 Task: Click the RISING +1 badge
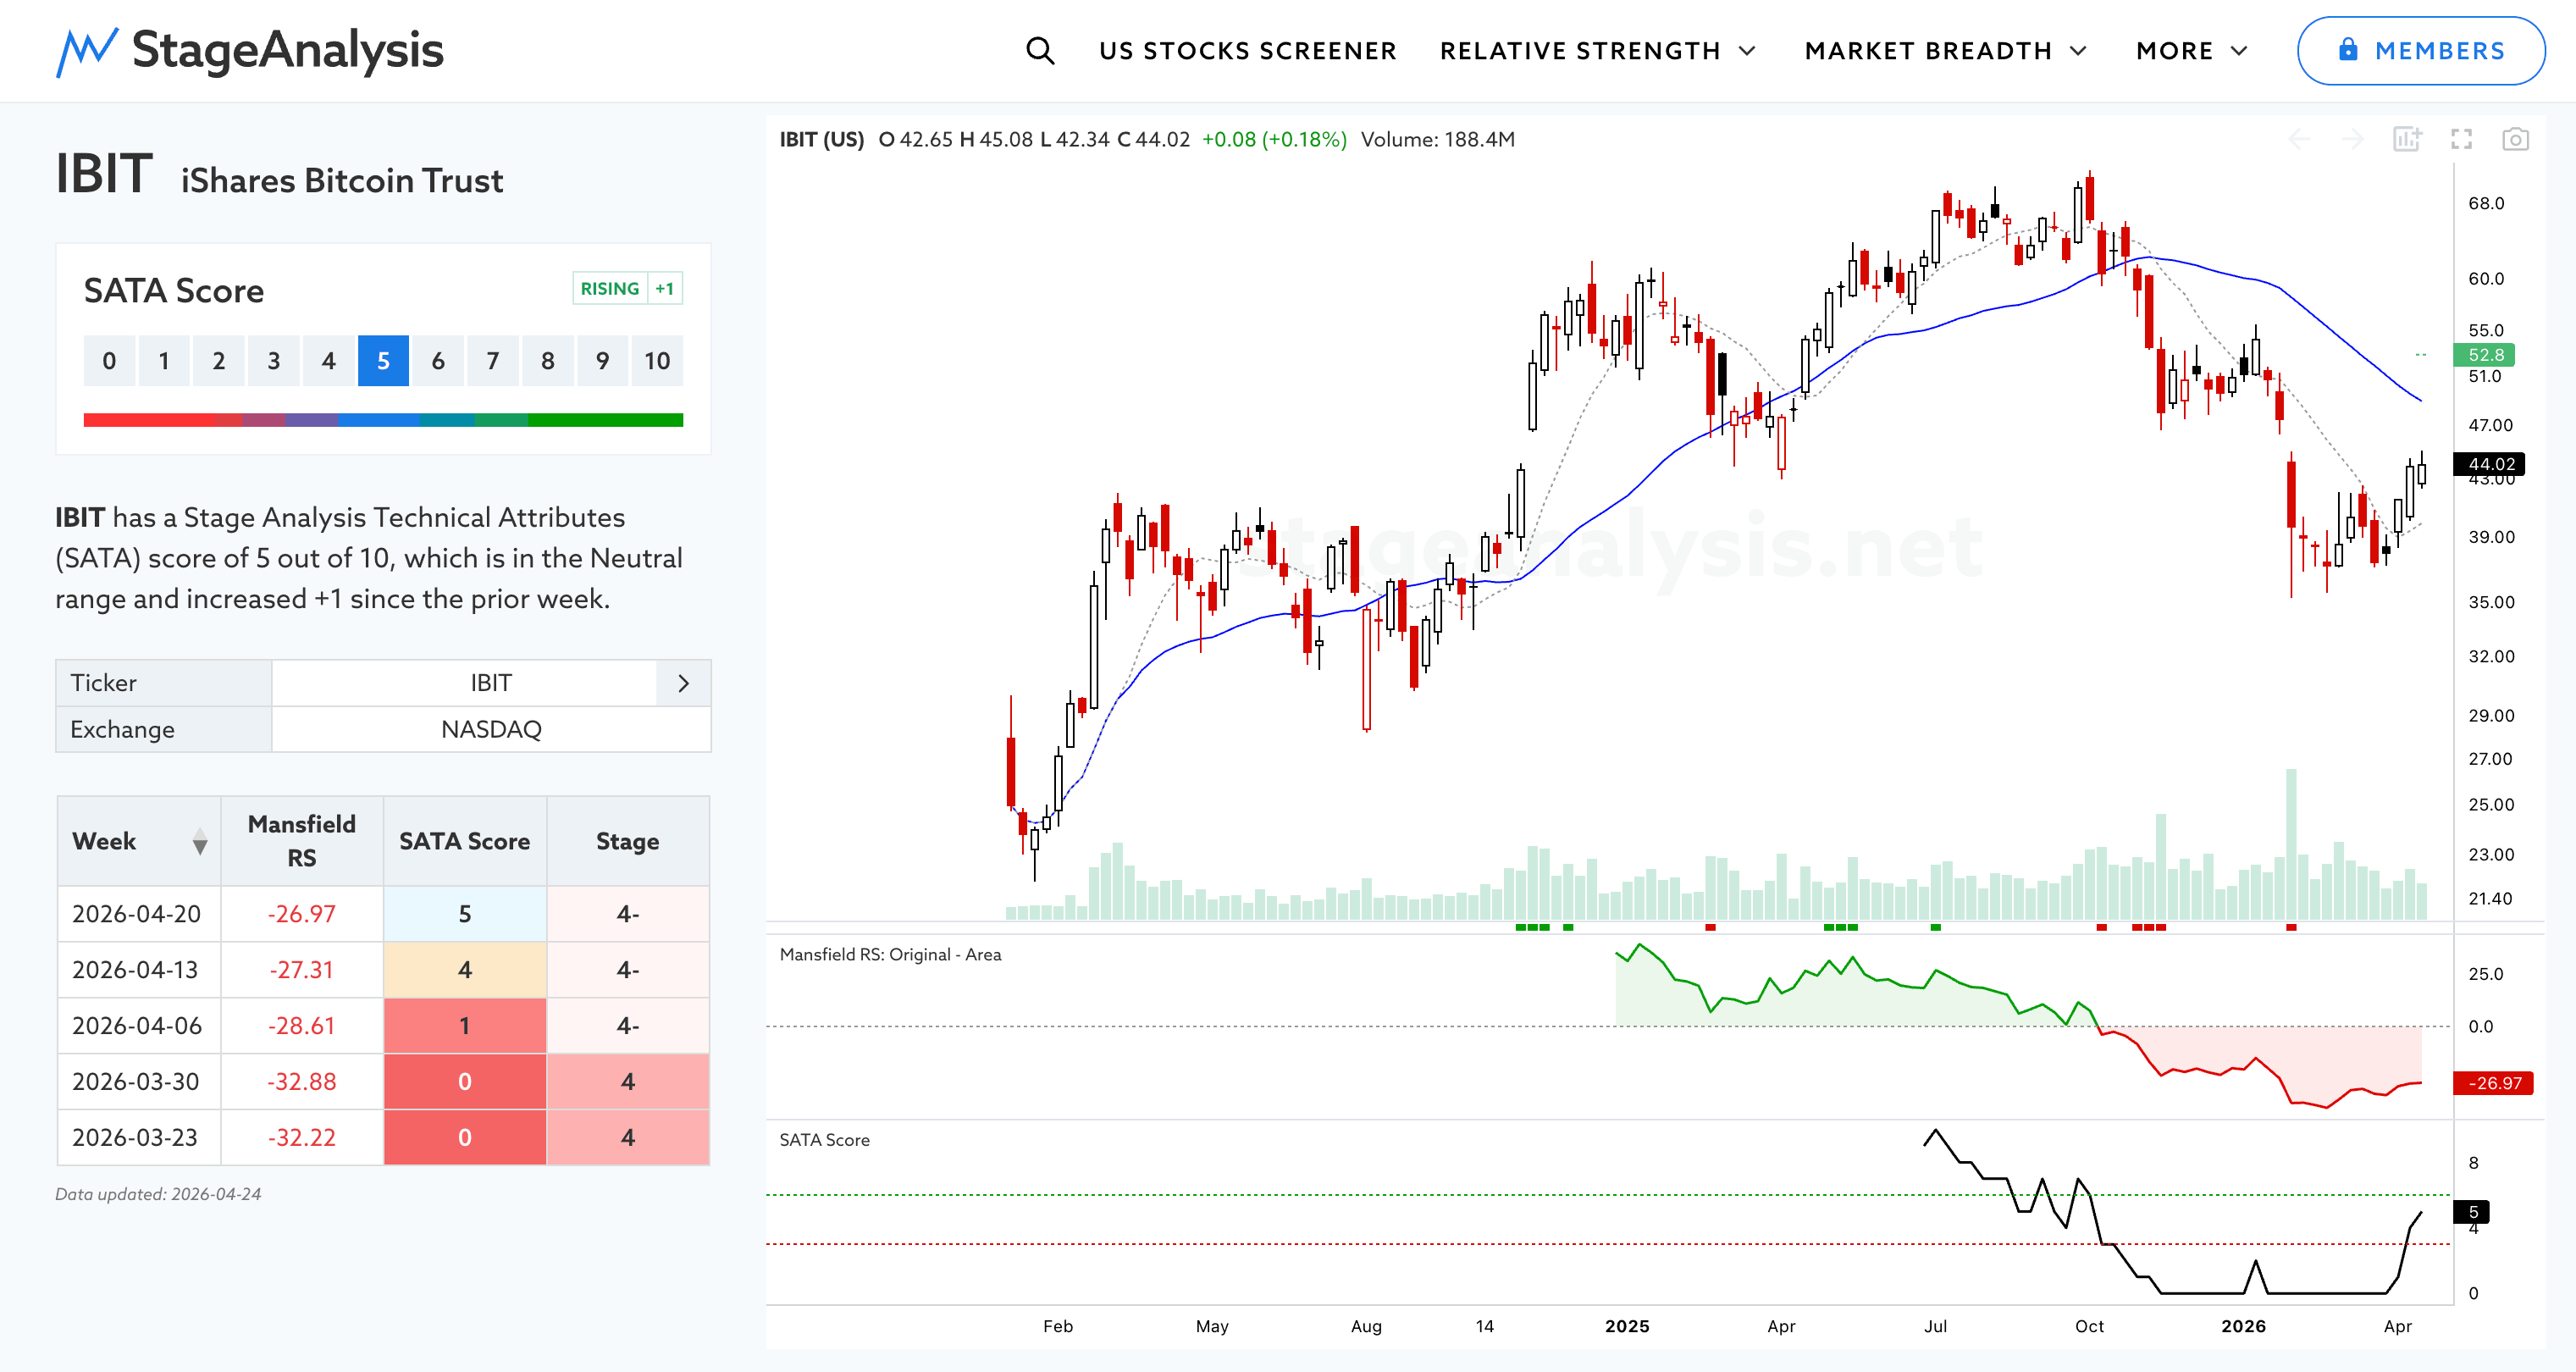[627, 289]
